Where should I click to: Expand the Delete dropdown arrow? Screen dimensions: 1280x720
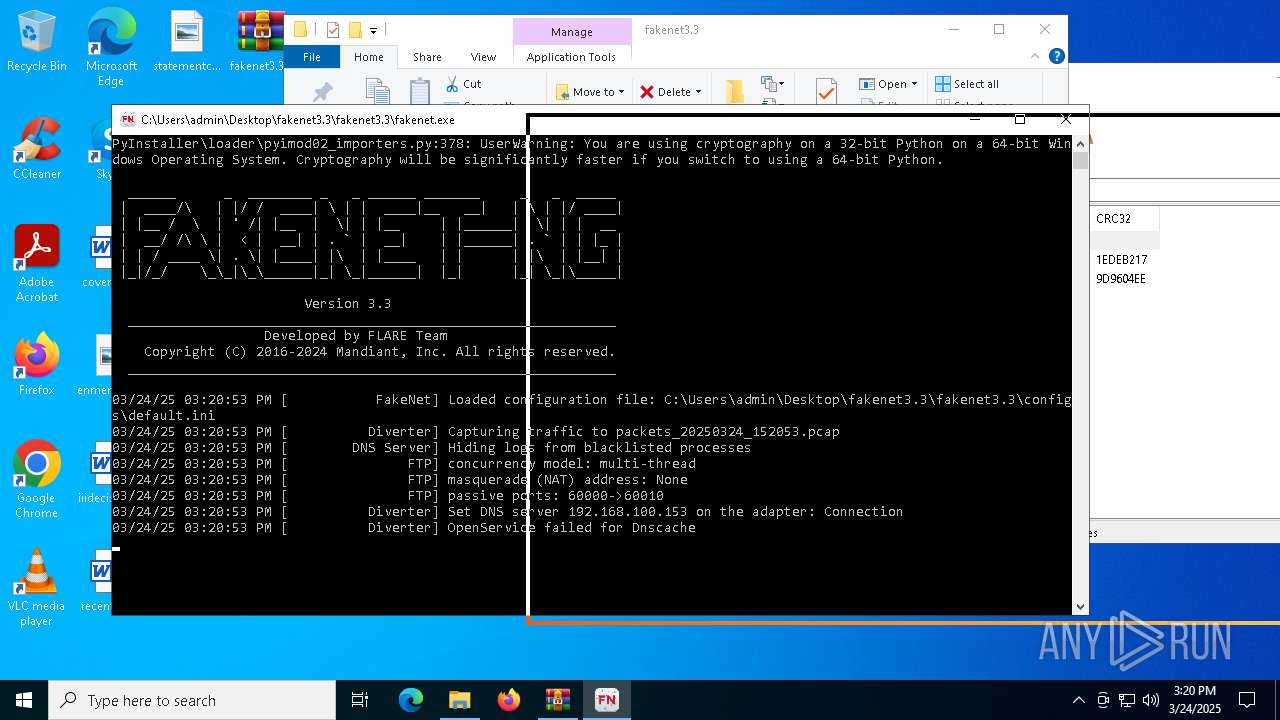pos(698,92)
